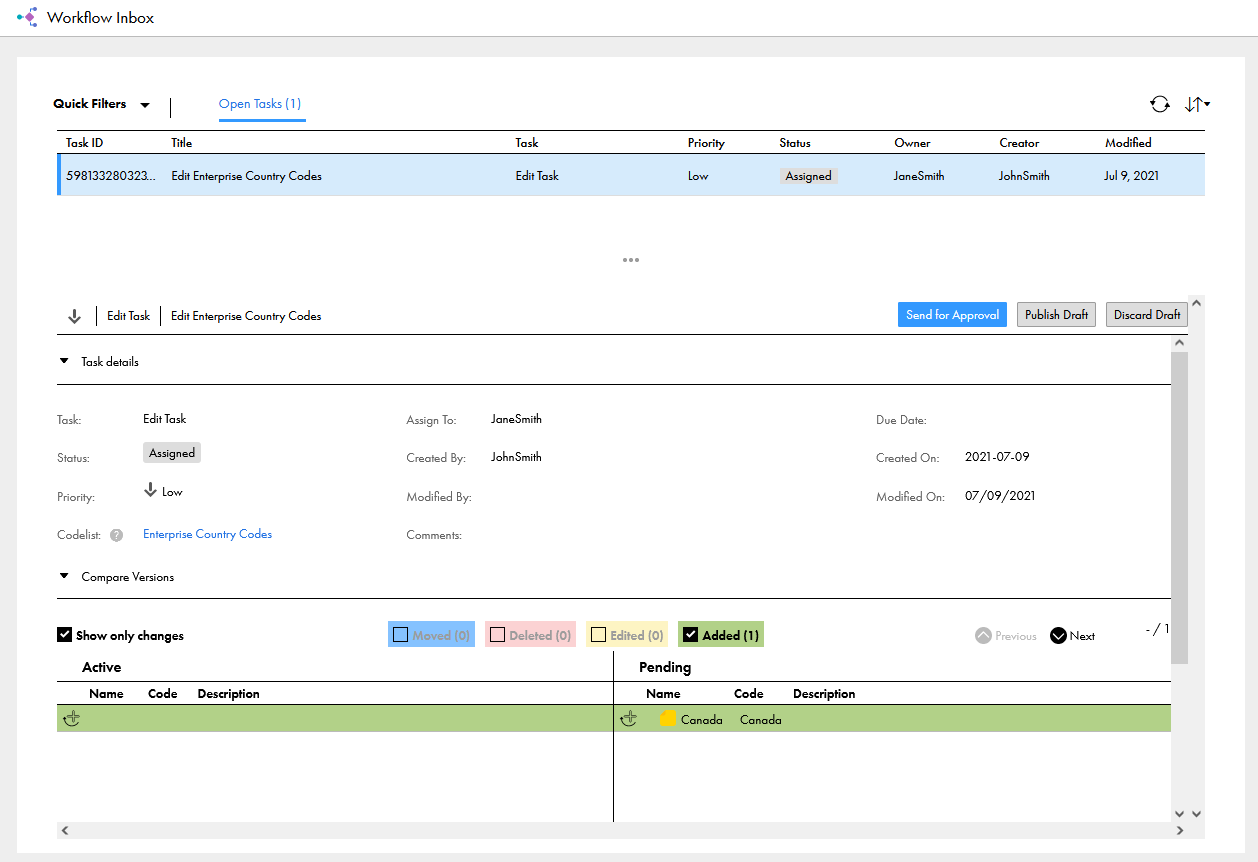Screen dimensions: 1258x862
Task: Click the Owner column header
Action: pyautogui.click(x=912, y=143)
